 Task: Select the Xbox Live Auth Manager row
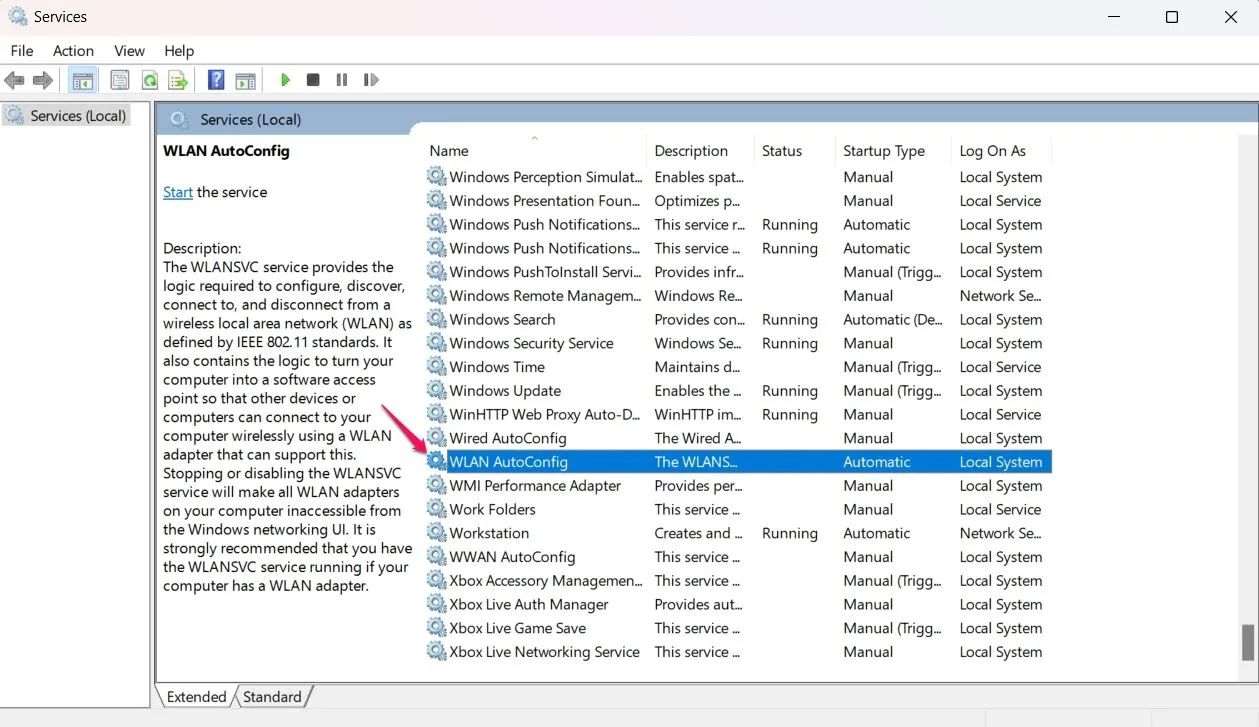[x=738, y=605]
